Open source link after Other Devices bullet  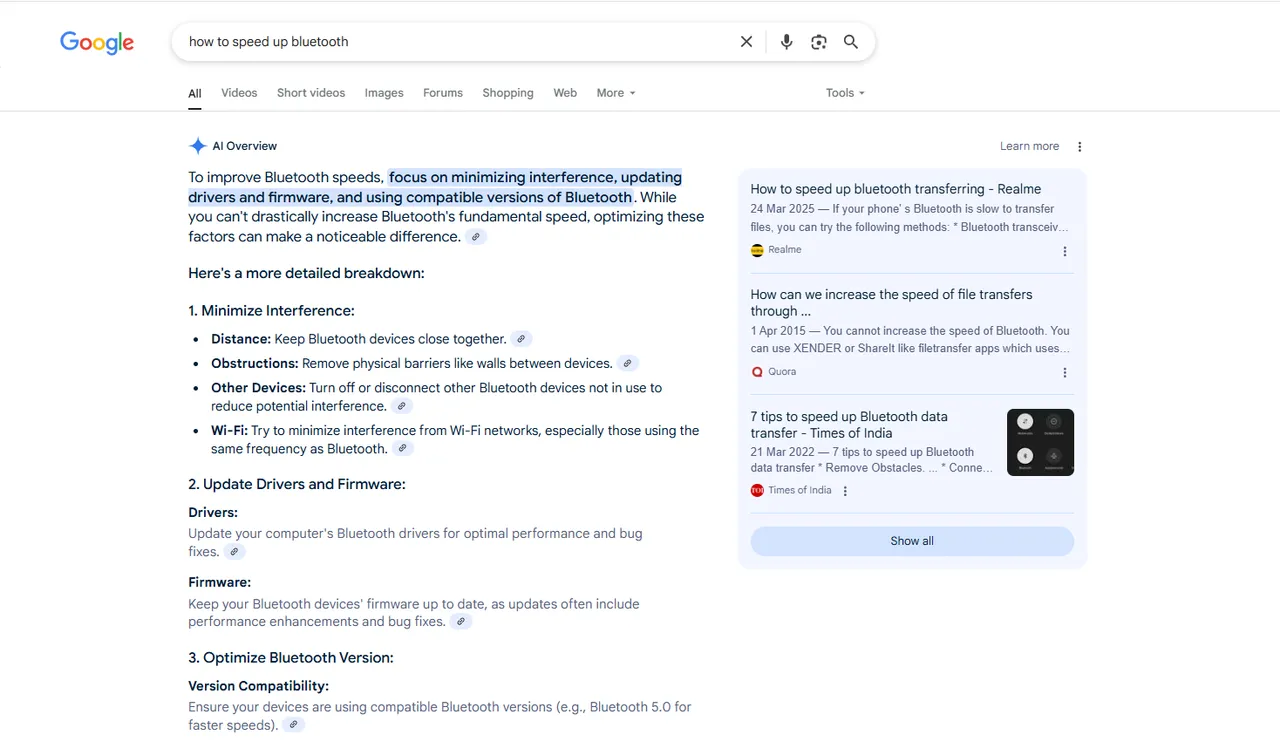click(401, 406)
